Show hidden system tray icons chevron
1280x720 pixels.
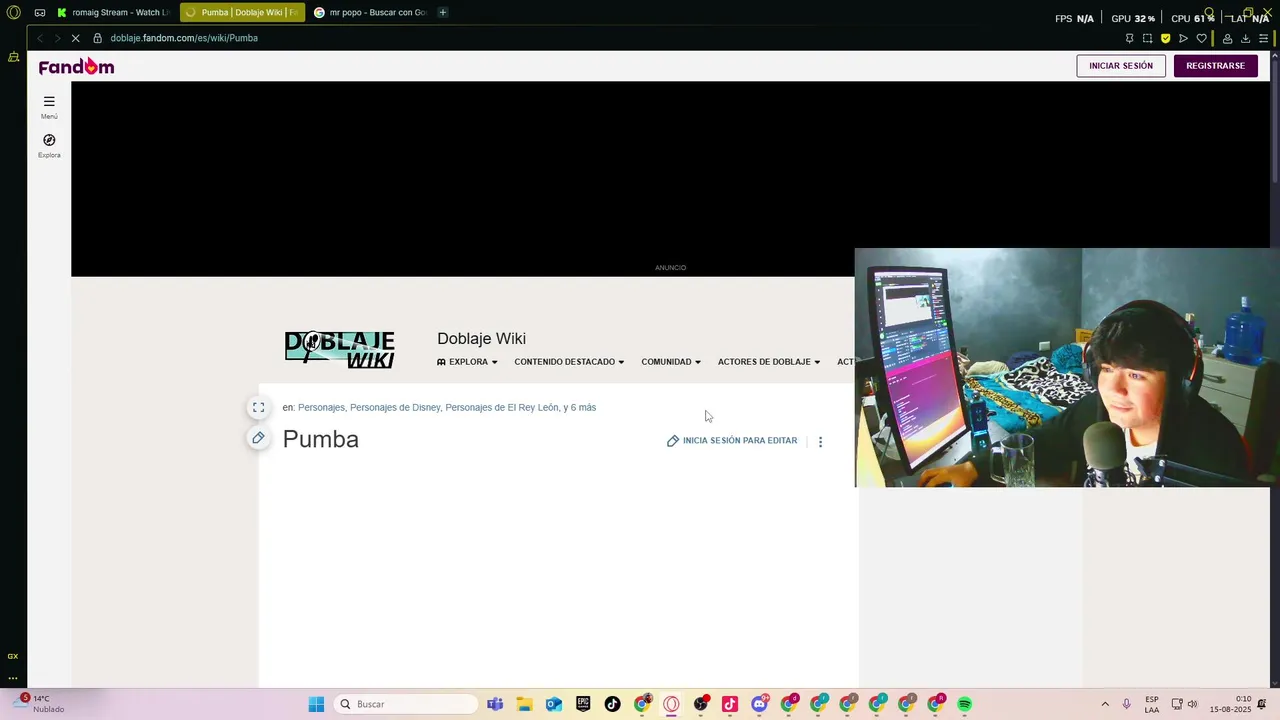click(1105, 704)
